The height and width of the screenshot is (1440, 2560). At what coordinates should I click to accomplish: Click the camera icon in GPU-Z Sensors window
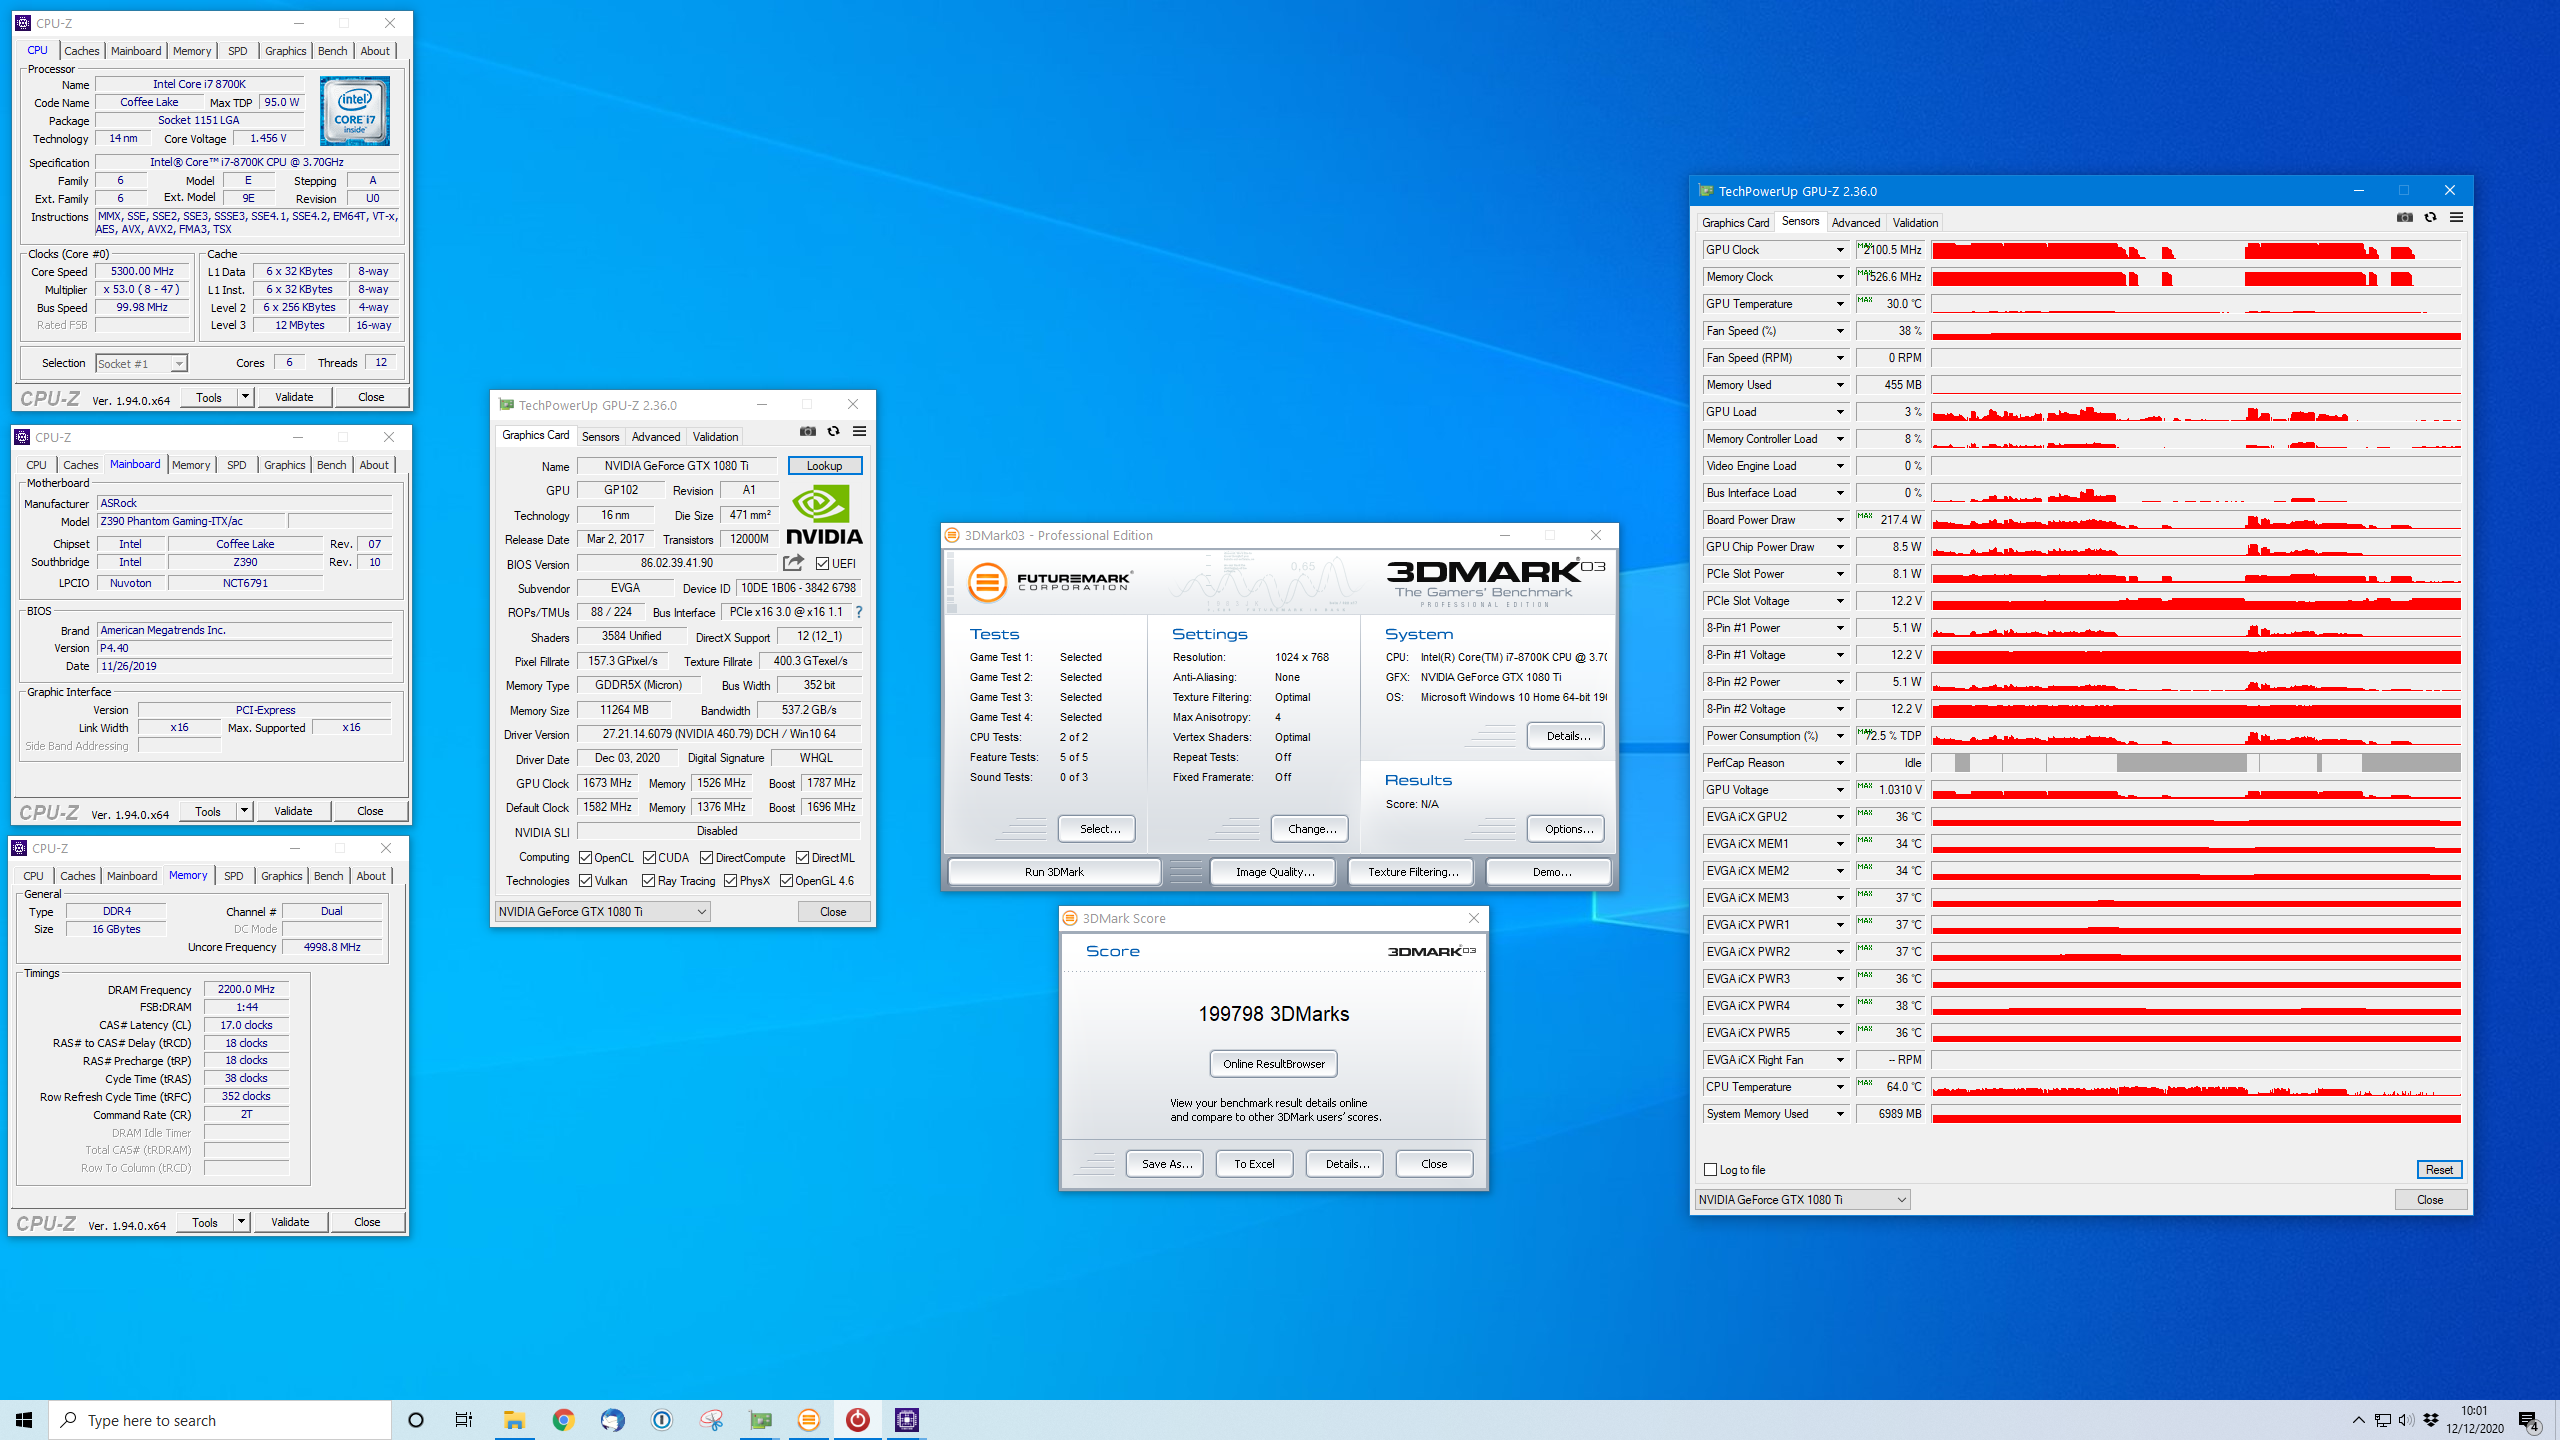pos(2404,218)
